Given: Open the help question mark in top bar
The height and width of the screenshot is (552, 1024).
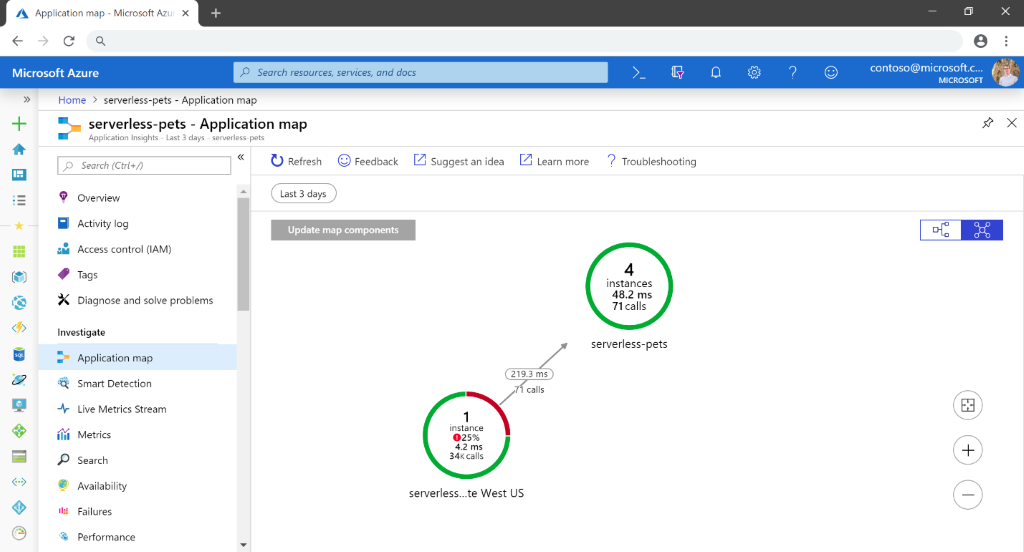Looking at the screenshot, I should (x=792, y=73).
